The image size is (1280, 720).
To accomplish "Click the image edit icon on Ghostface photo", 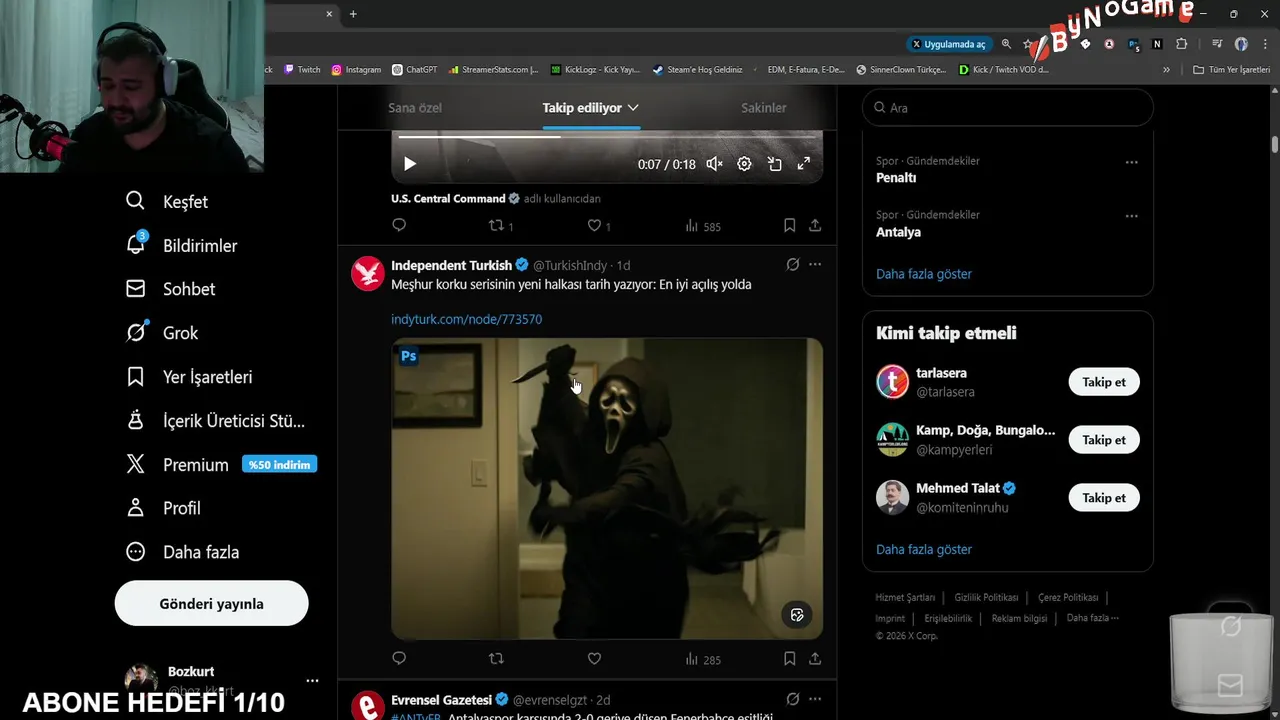I will click(797, 615).
